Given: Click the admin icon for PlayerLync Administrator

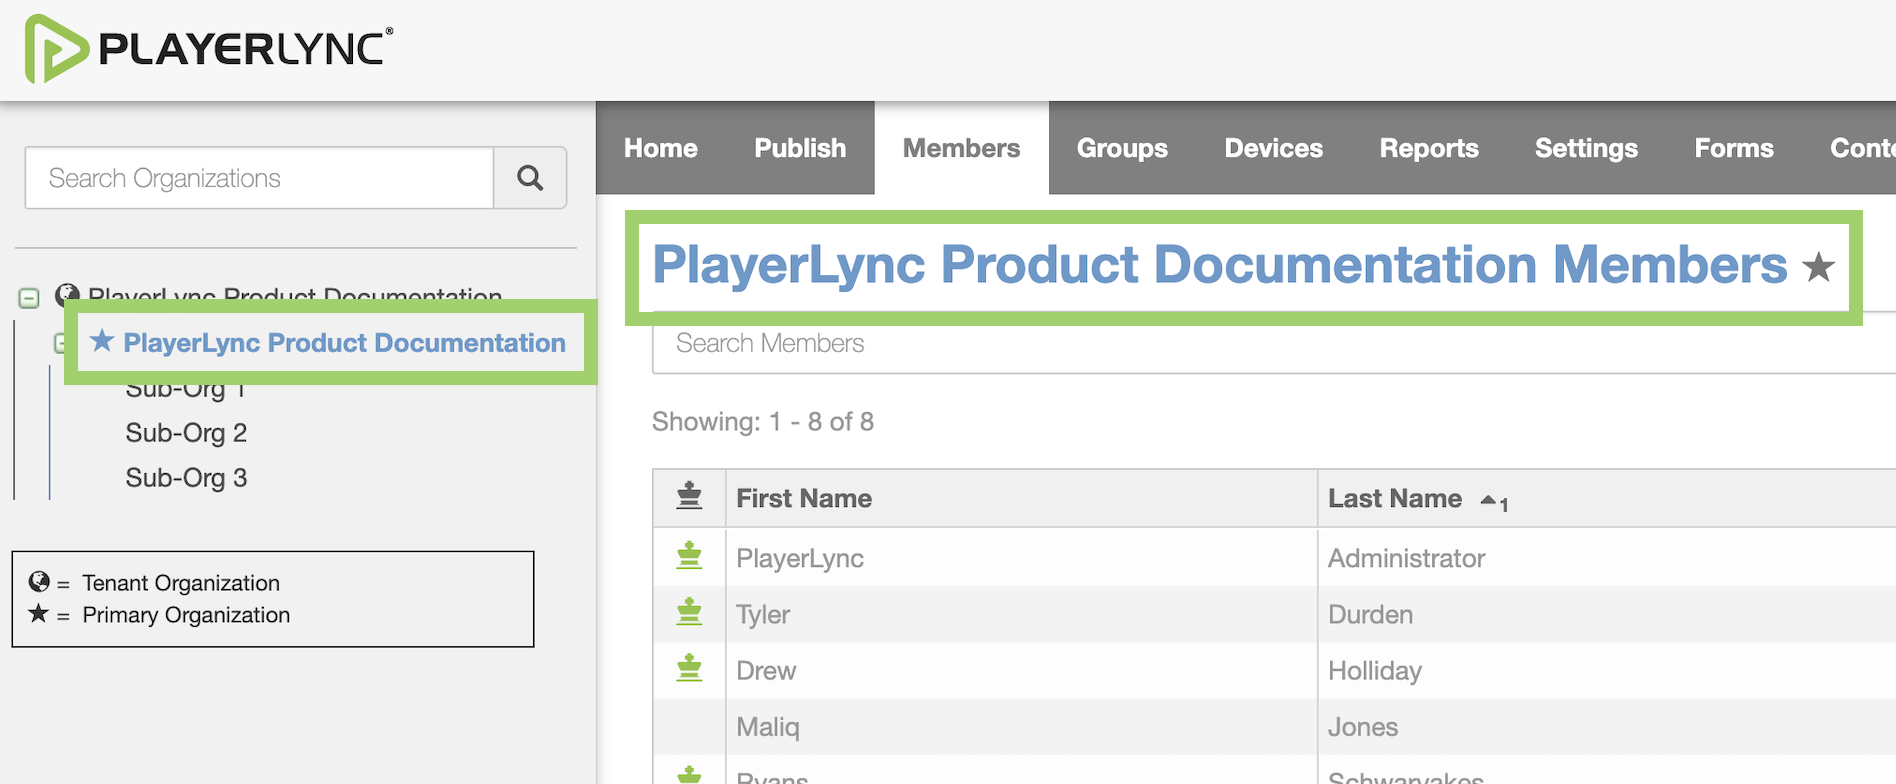Looking at the screenshot, I should coord(689,556).
